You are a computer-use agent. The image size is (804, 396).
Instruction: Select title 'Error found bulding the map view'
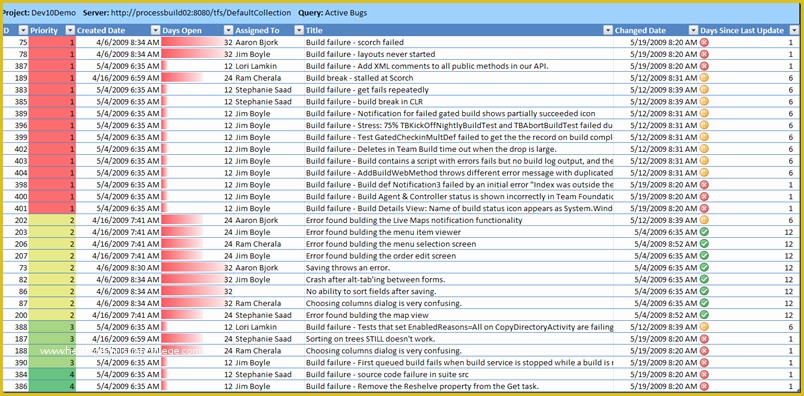click(x=367, y=315)
